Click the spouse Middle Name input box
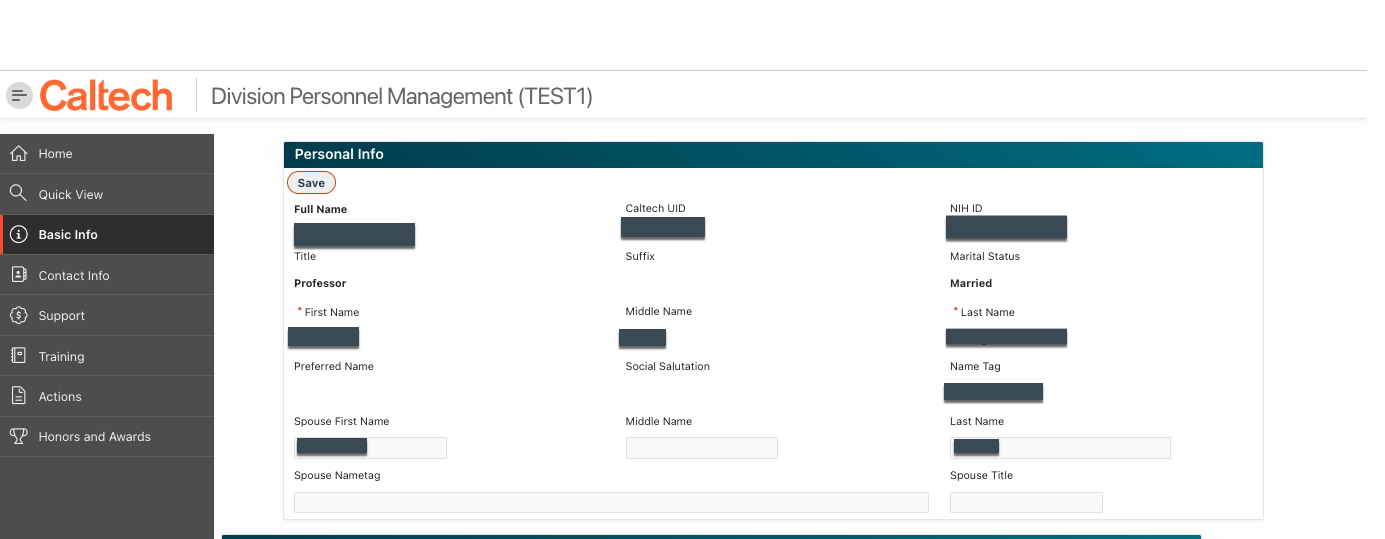Screen dimensions: 1385x539 click(701, 448)
